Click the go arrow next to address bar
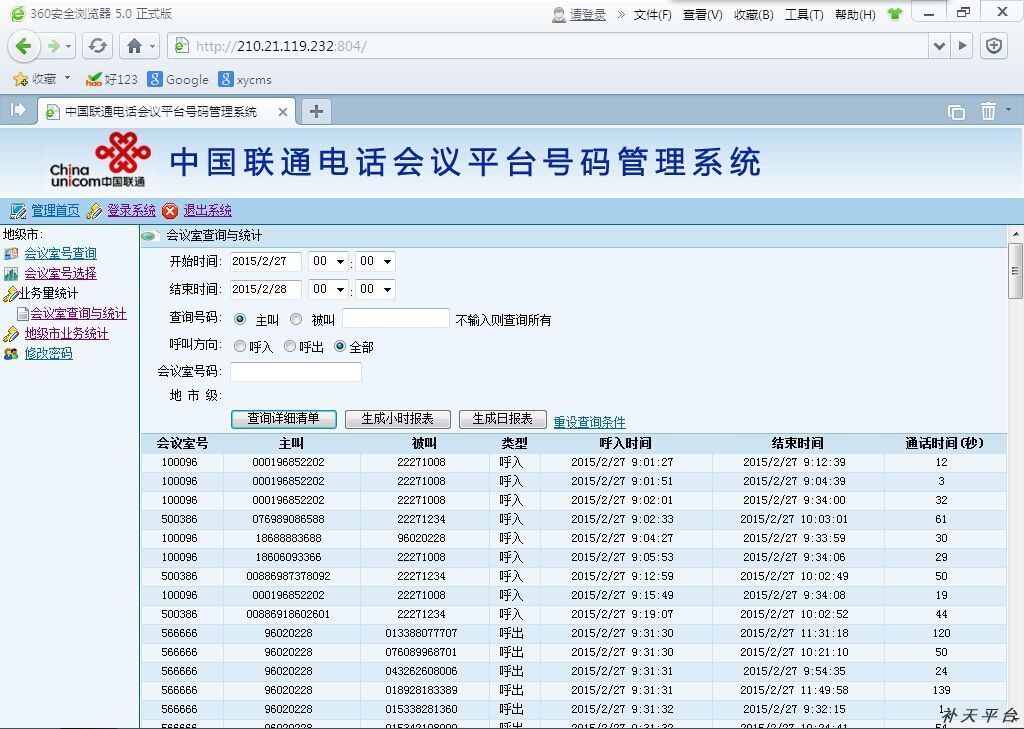Image resolution: width=1024 pixels, height=729 pixels. pos(962,46)
